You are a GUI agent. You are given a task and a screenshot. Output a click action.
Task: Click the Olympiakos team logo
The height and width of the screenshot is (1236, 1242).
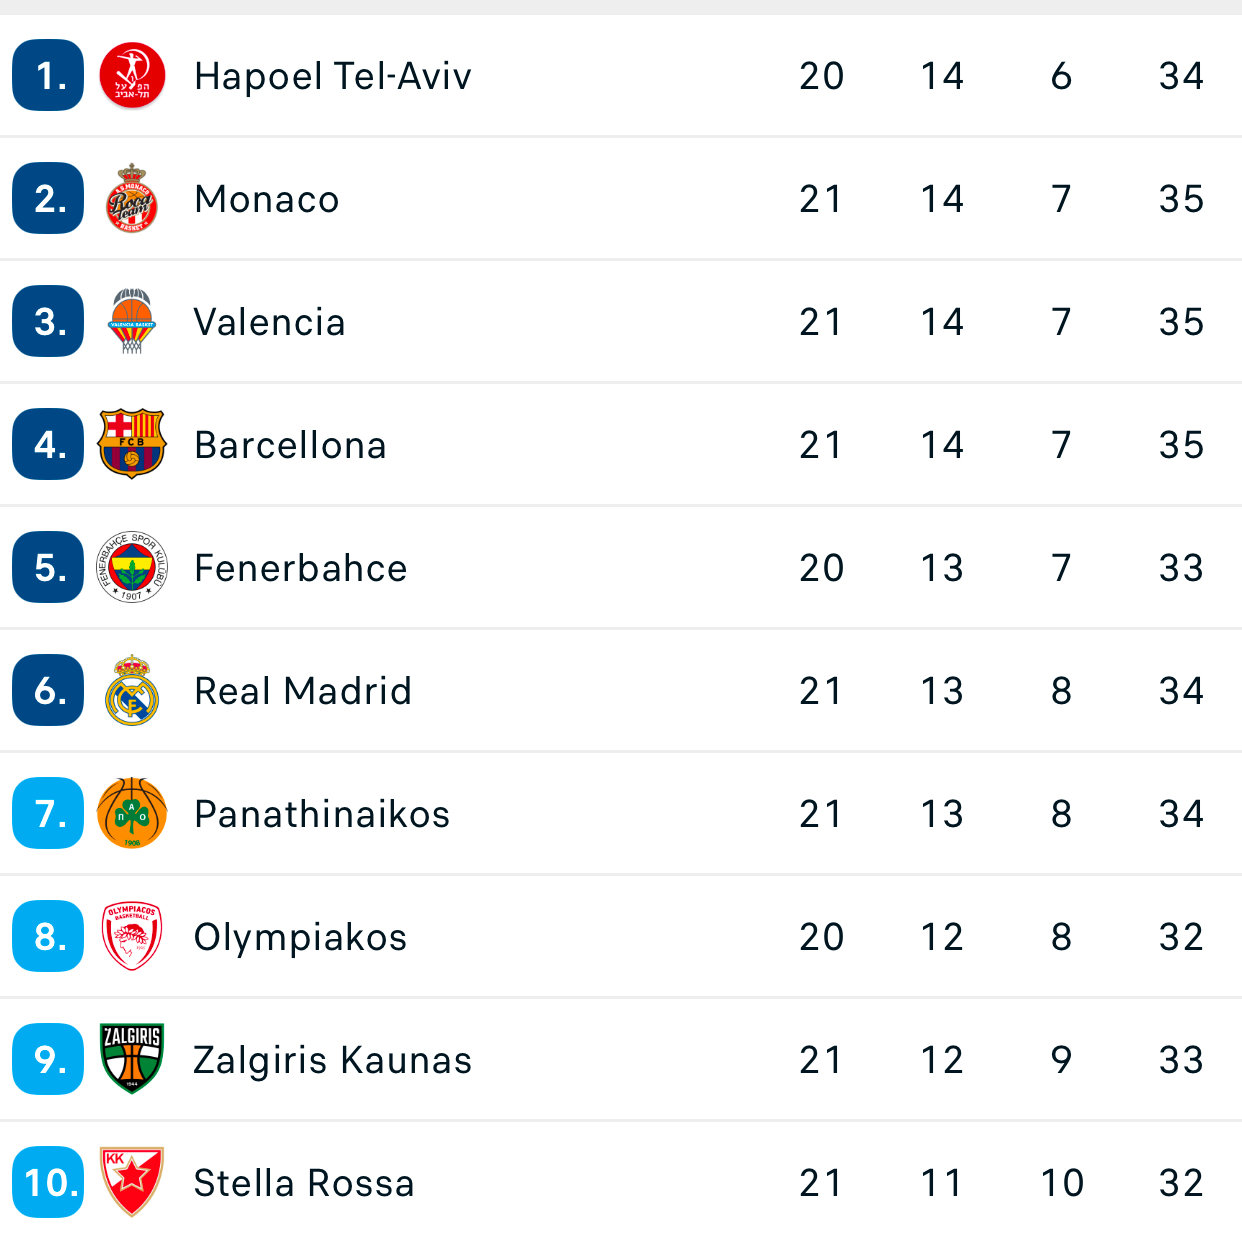tap(132, 936)
